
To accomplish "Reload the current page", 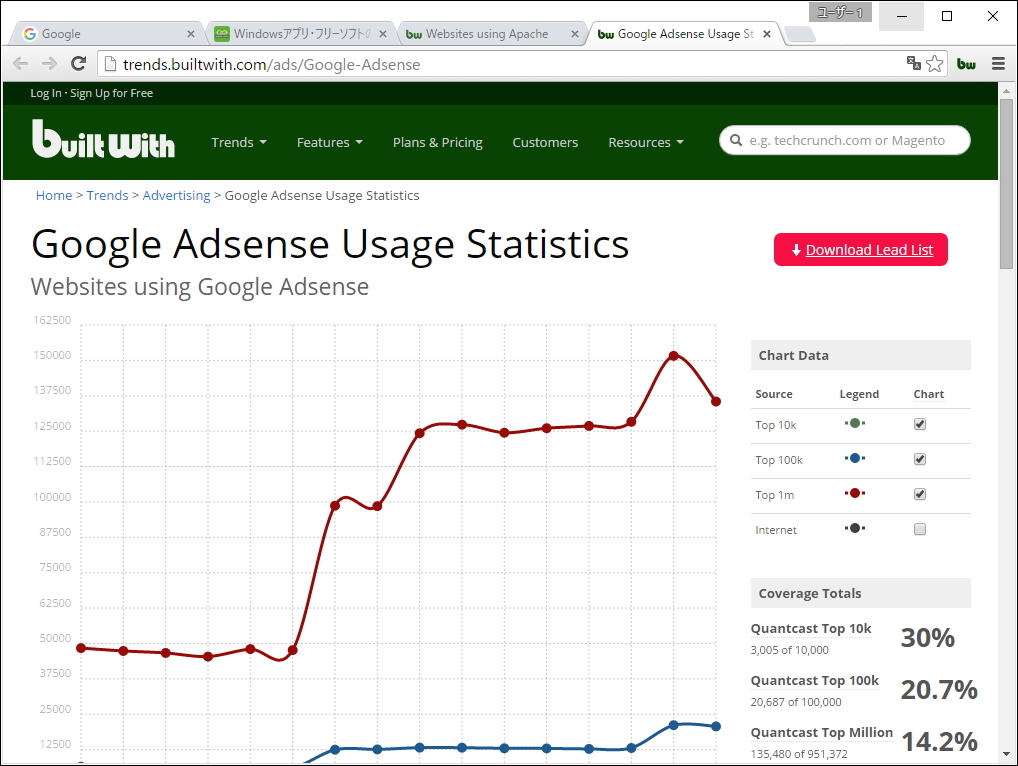I will (78, 63).
